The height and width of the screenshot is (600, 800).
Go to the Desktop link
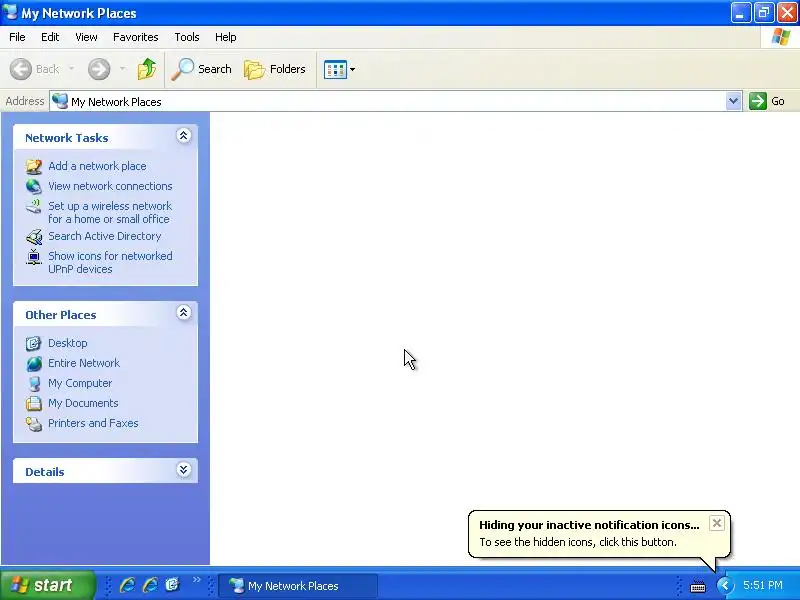tap(67, 343)
